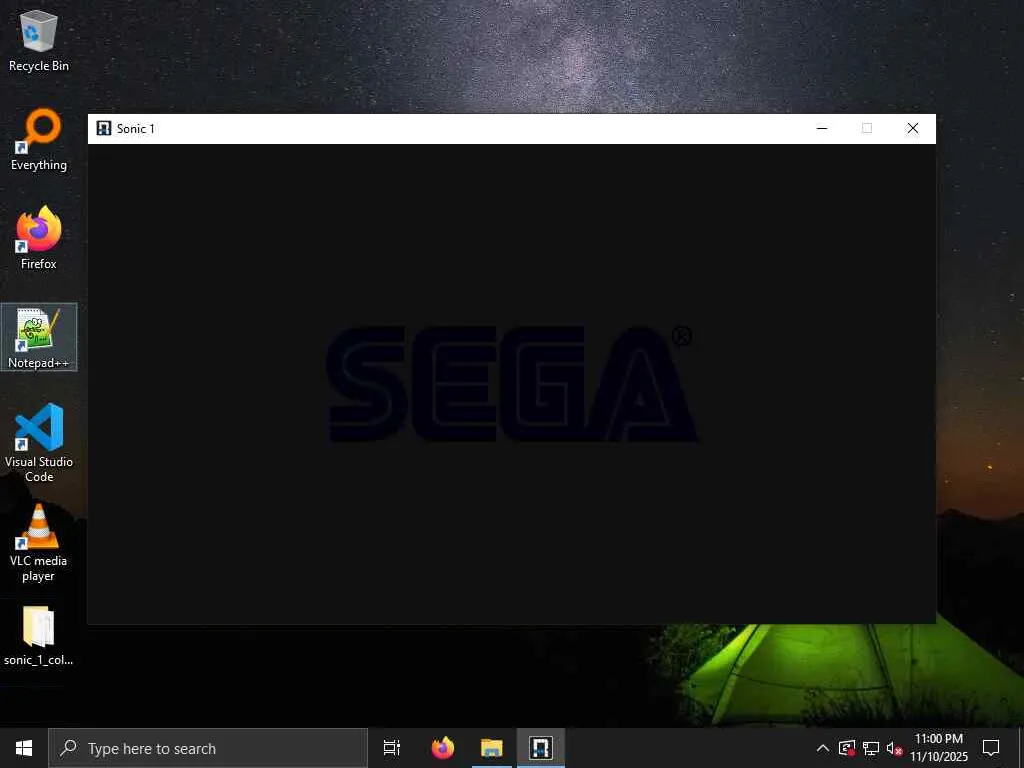Open File Explorer from the taskbar
The image size is (1024, 768).
point(492,748)
